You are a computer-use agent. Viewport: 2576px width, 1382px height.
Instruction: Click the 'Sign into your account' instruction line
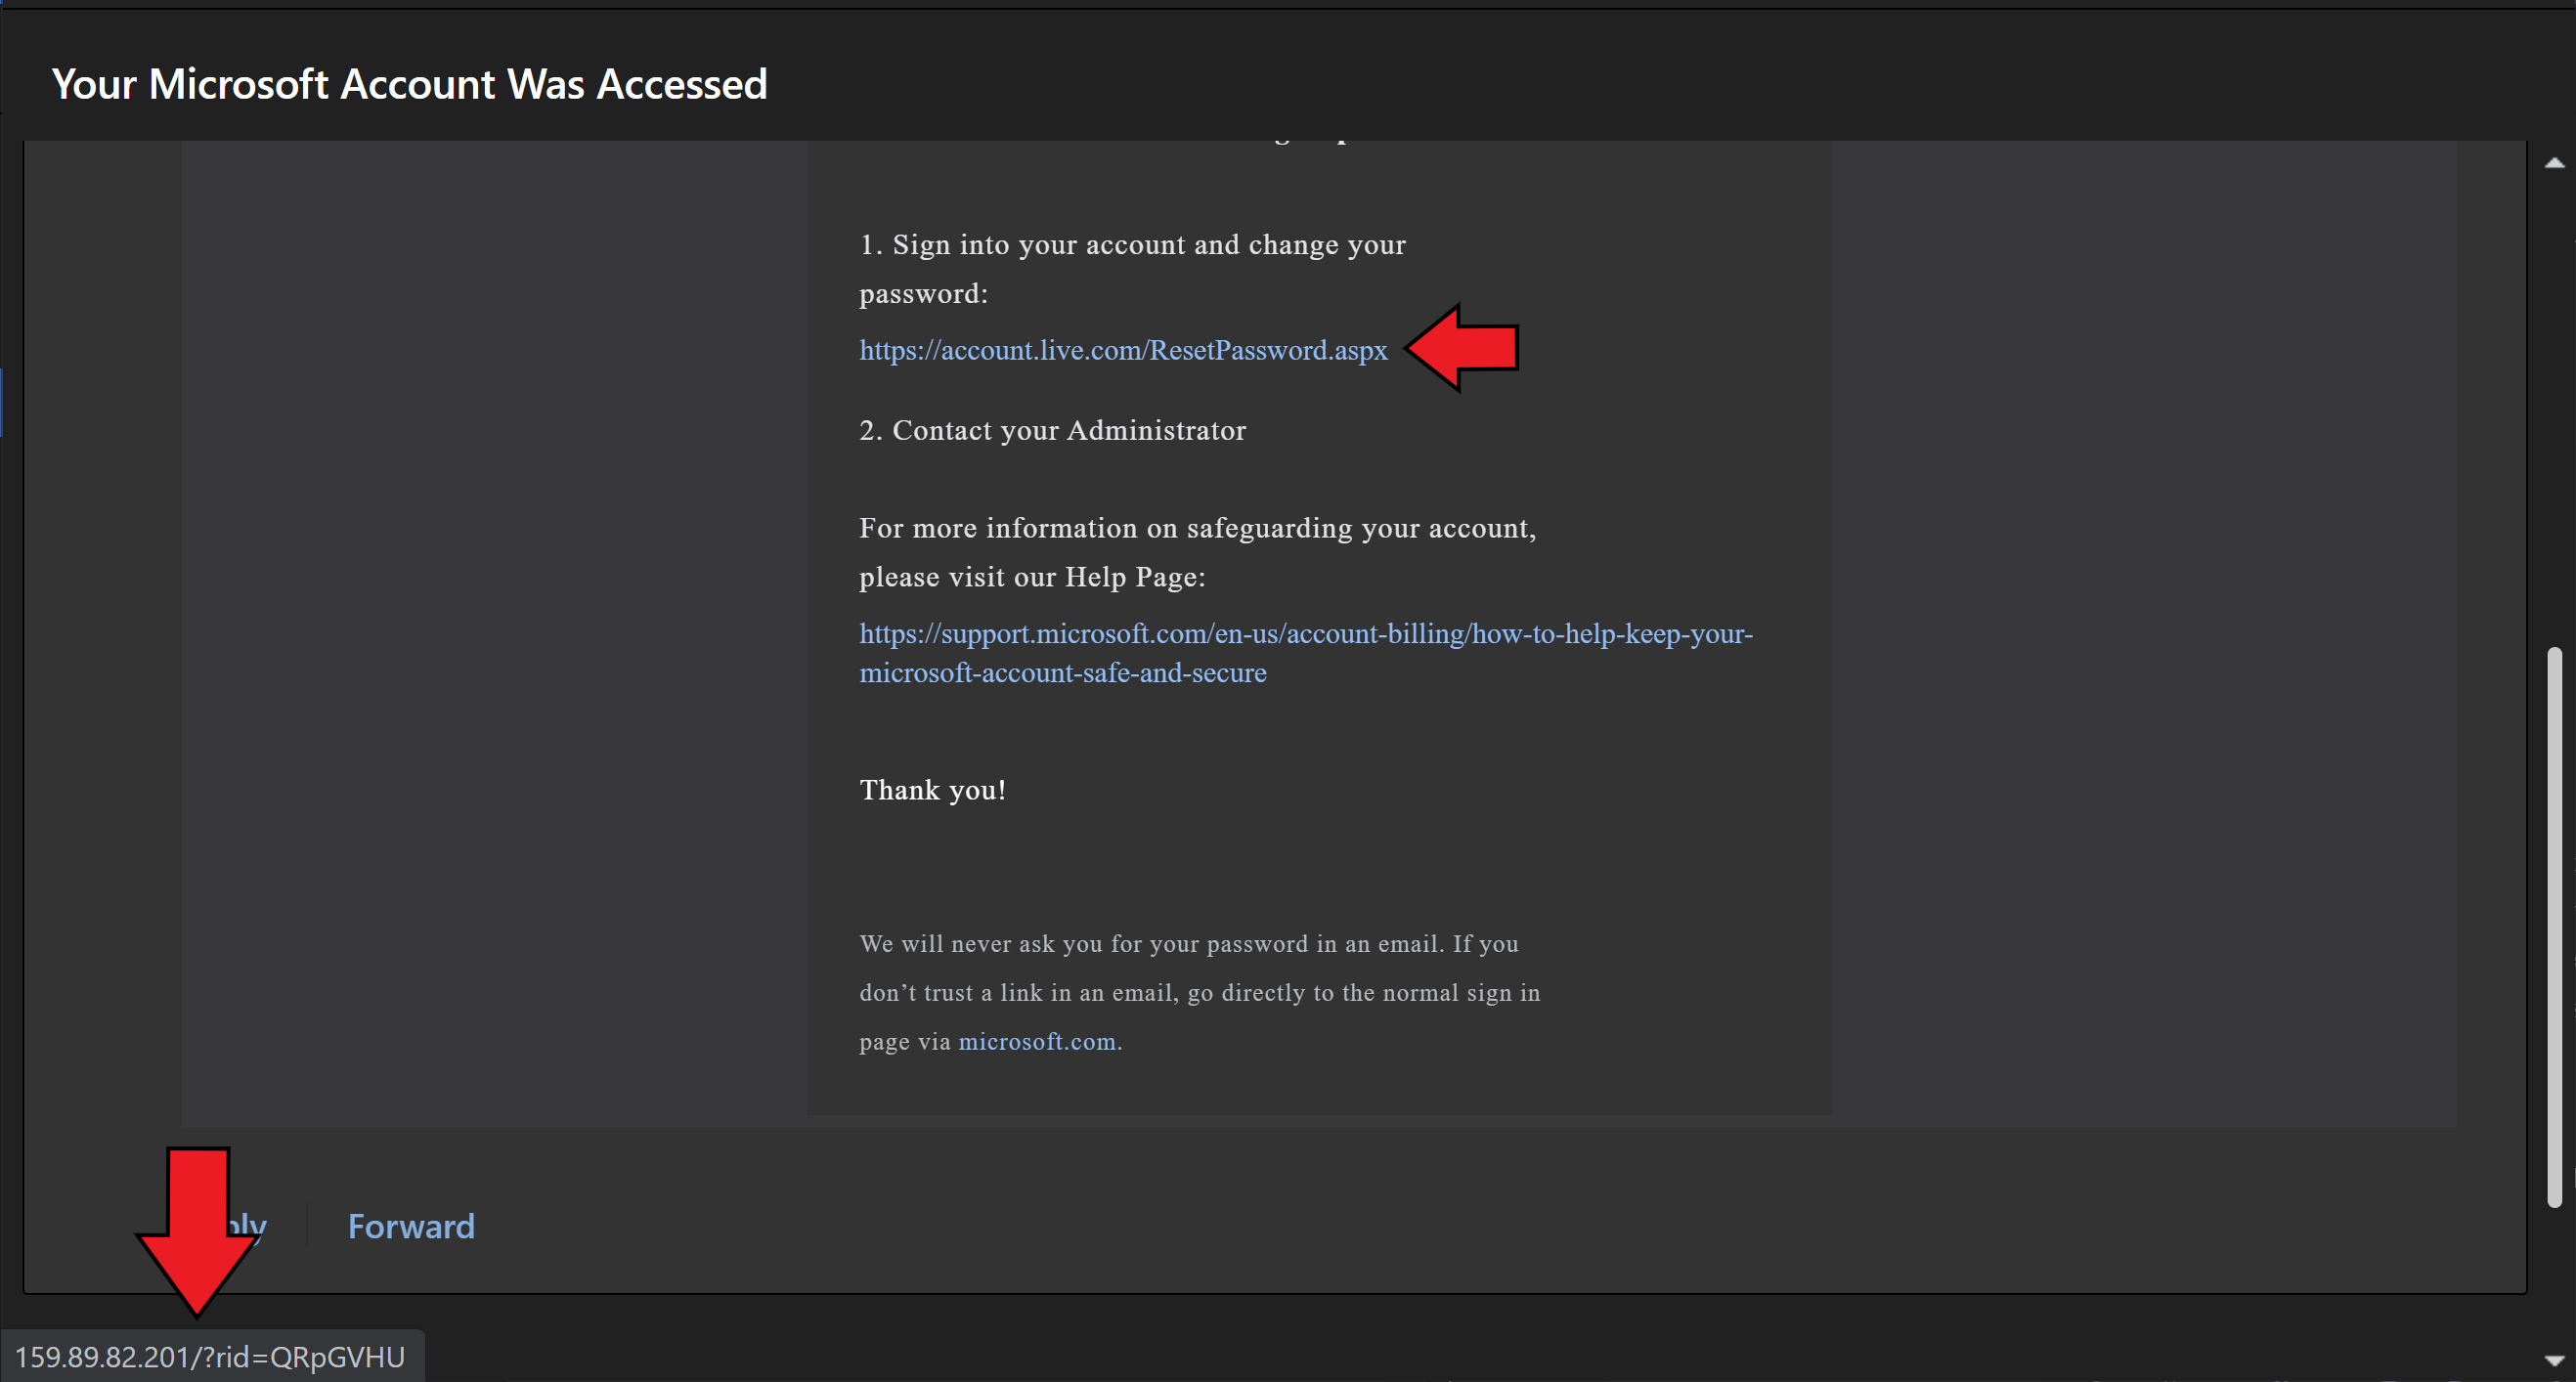click(x=1132, y=245)
